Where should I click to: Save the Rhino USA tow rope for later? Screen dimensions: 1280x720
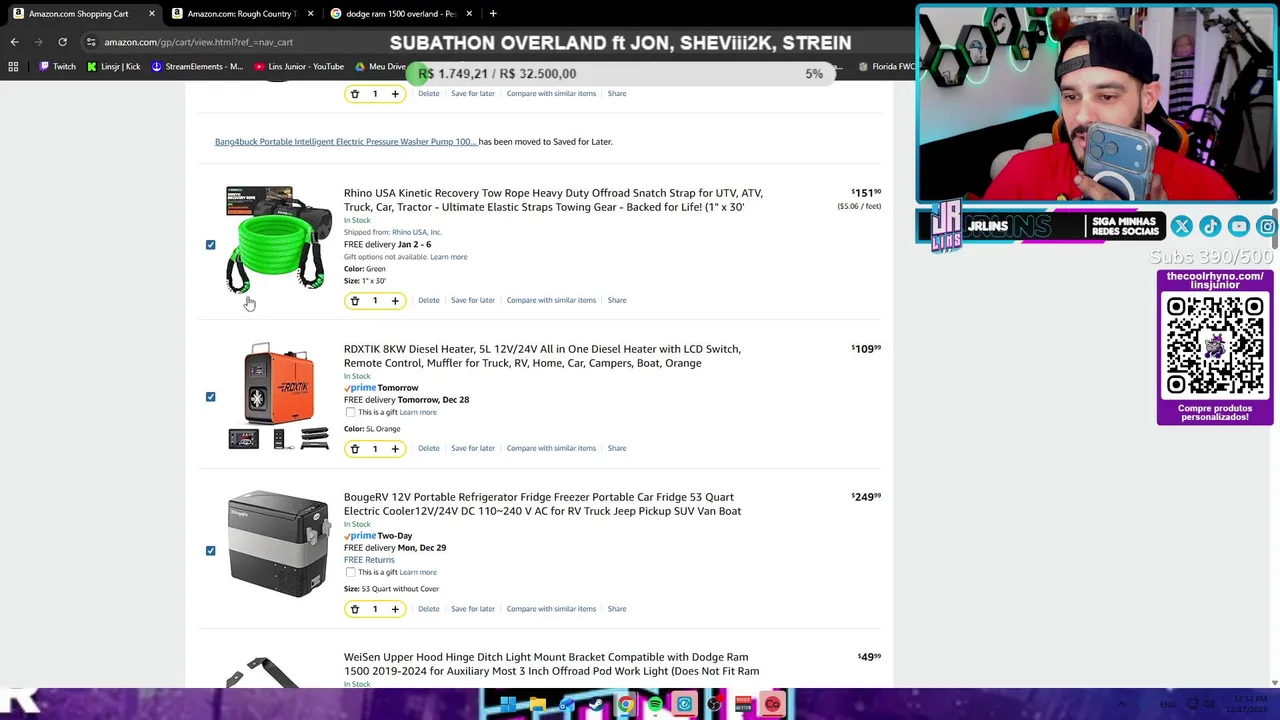473,300
